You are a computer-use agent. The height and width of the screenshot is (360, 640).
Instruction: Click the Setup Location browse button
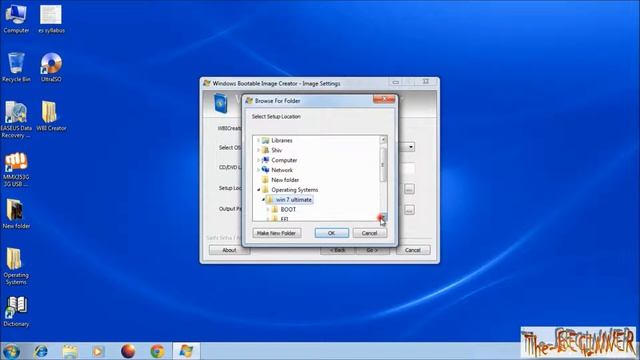coord(409,189)
